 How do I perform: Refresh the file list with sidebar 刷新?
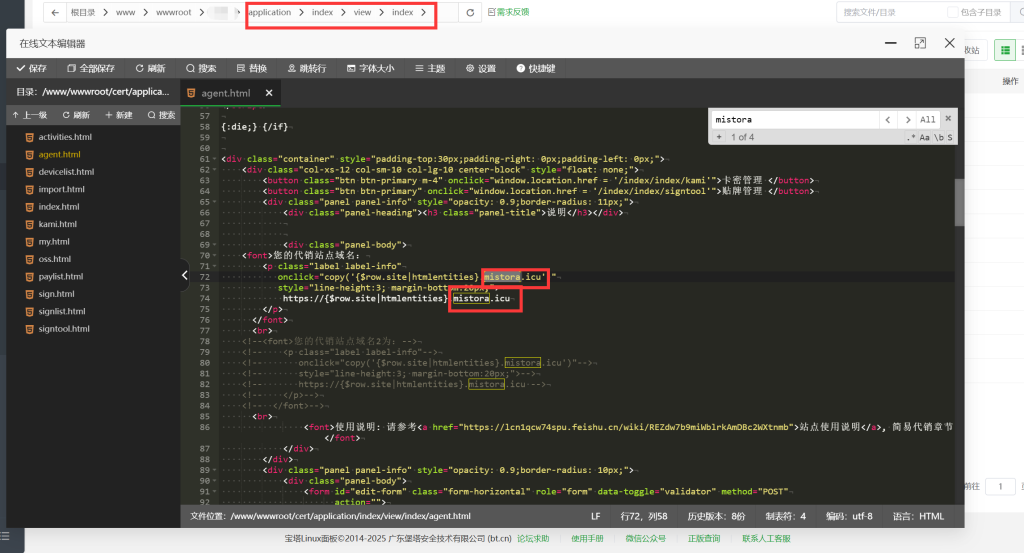[76, 115]
